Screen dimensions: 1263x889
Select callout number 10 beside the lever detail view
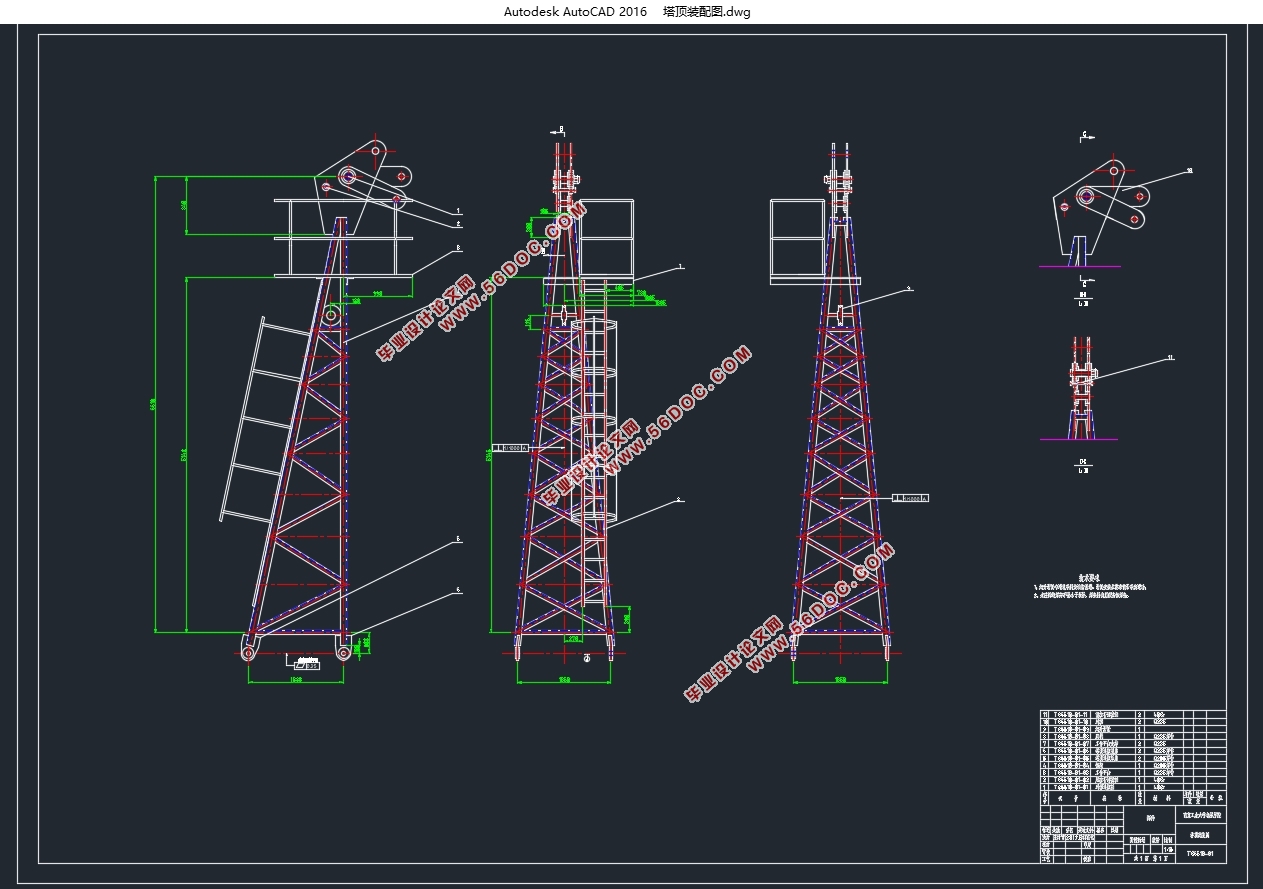(x=1189, y=171)
